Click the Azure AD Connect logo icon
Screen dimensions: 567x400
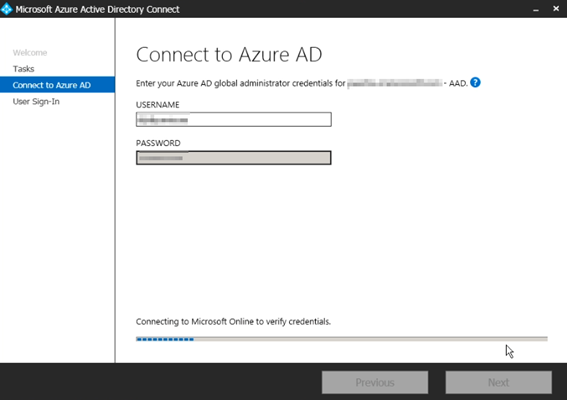point(7,9)
